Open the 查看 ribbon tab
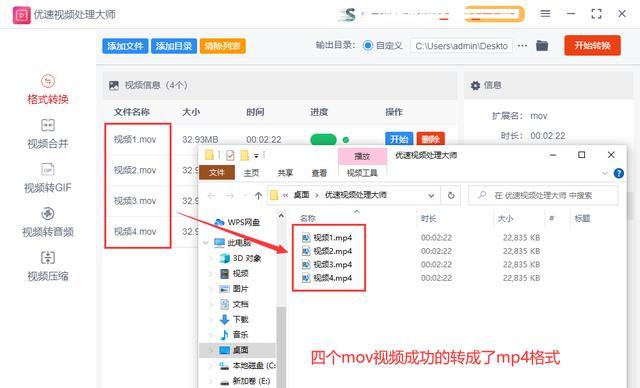640x388 pixels. [319, 173]
